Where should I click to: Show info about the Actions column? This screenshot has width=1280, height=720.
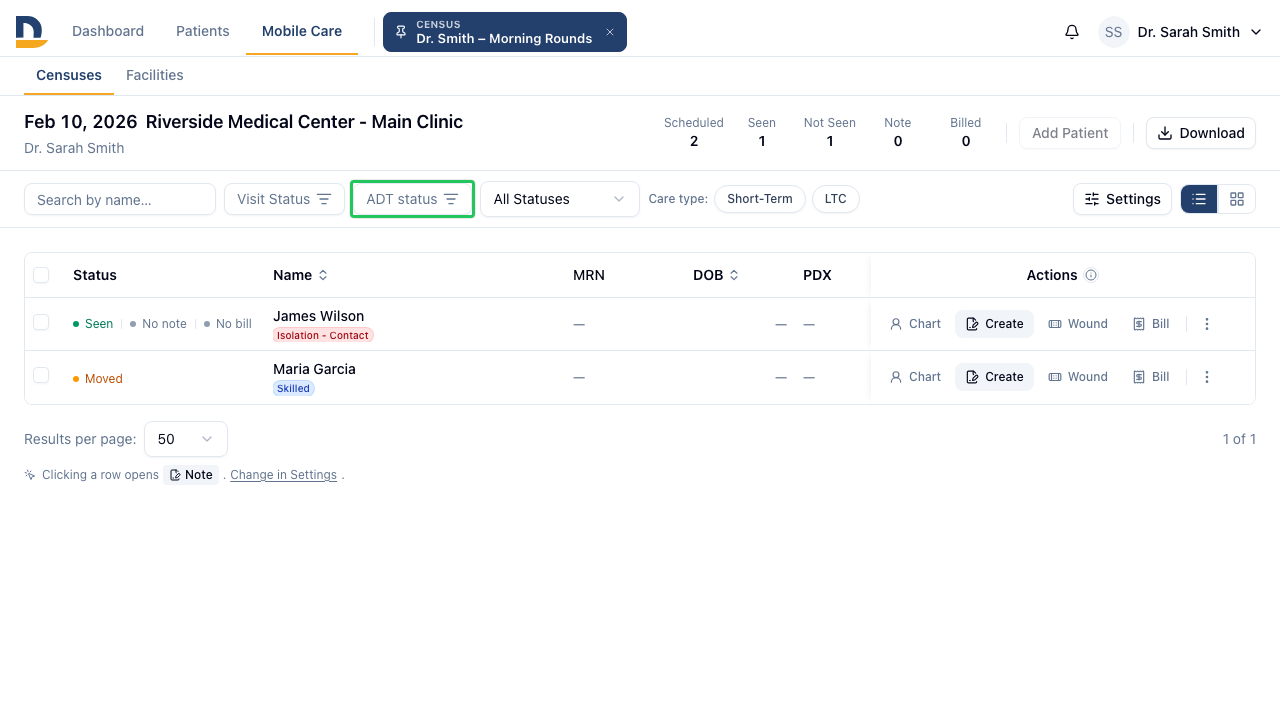coord(1091,275)
